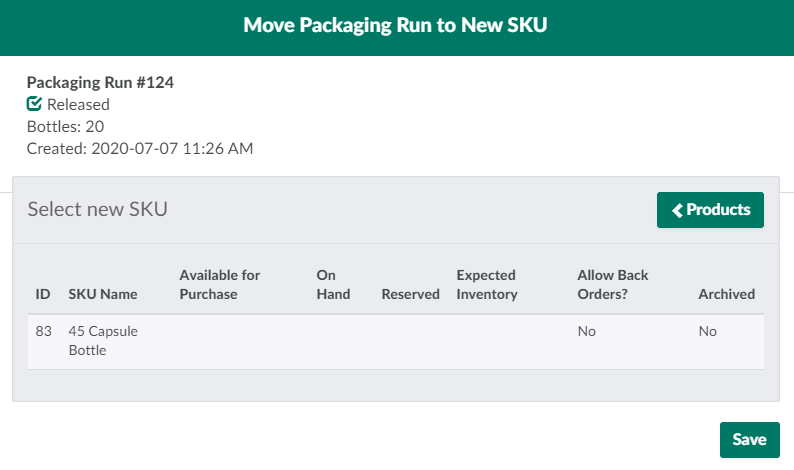The width and height of the screenshot is (794, 470).
Task: Click the Allow Back Orders column header
Action: point(613,284)
